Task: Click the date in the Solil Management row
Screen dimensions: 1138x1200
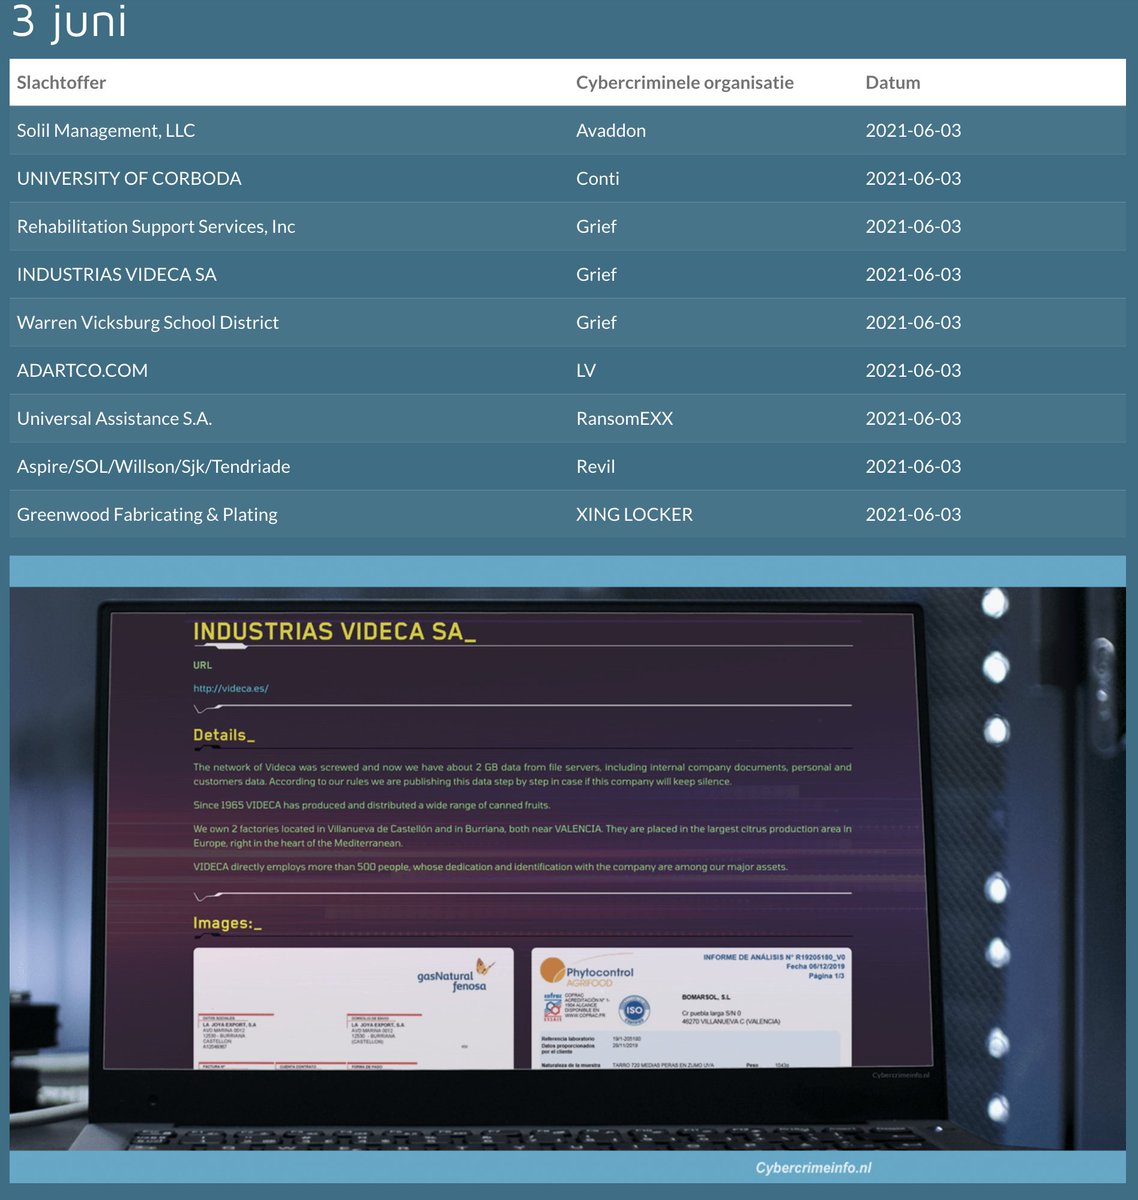Action: (x=913, y=131)
